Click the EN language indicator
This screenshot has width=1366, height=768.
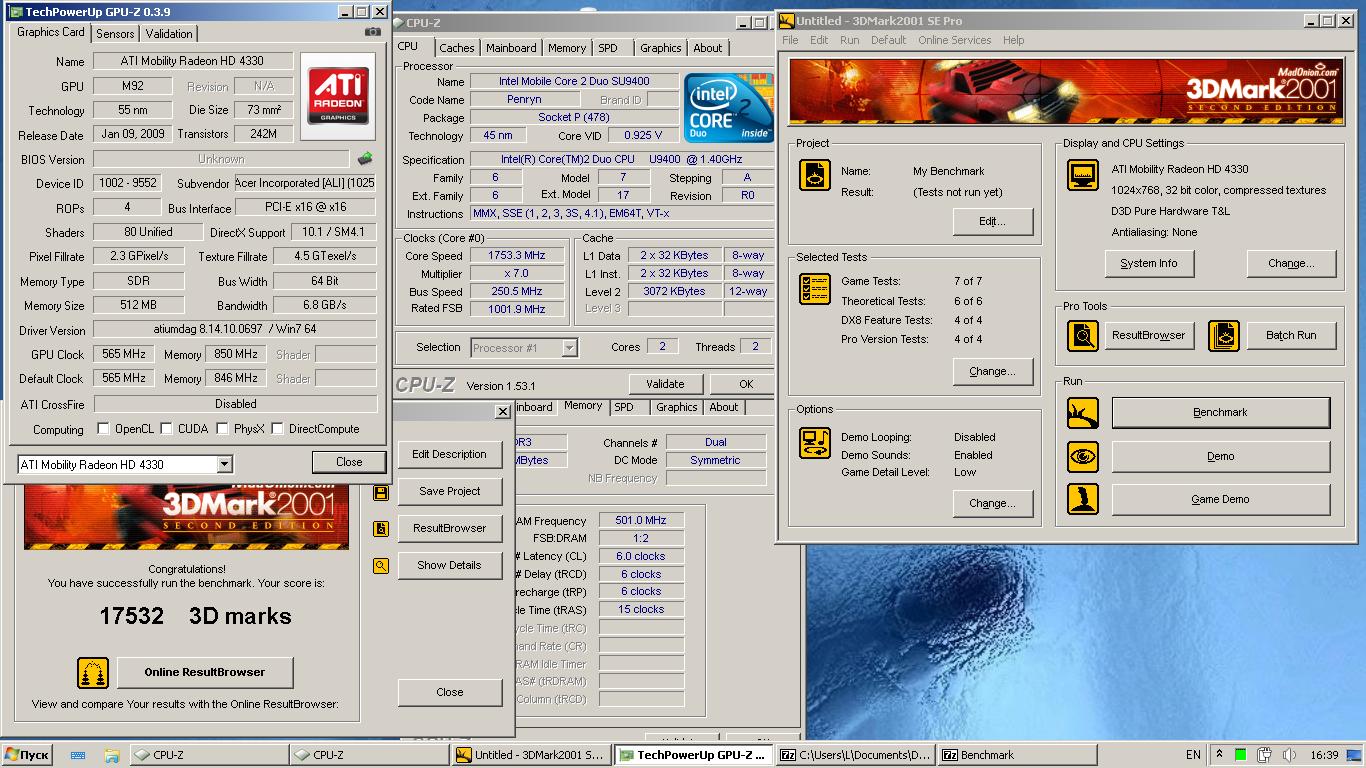1193,755
